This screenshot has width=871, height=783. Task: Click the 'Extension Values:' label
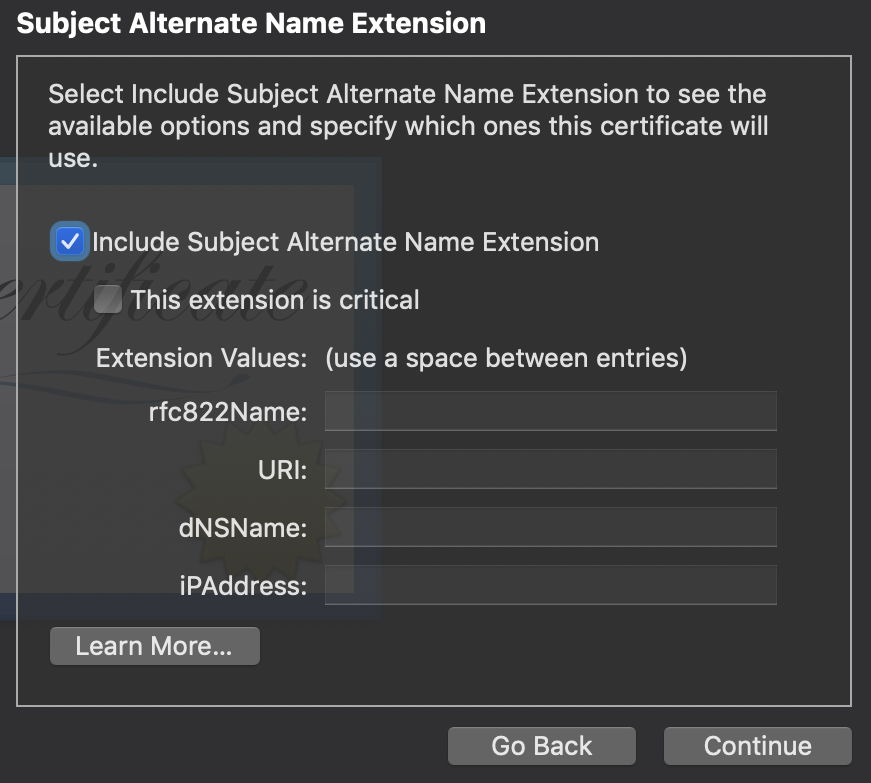click(201, 358)
